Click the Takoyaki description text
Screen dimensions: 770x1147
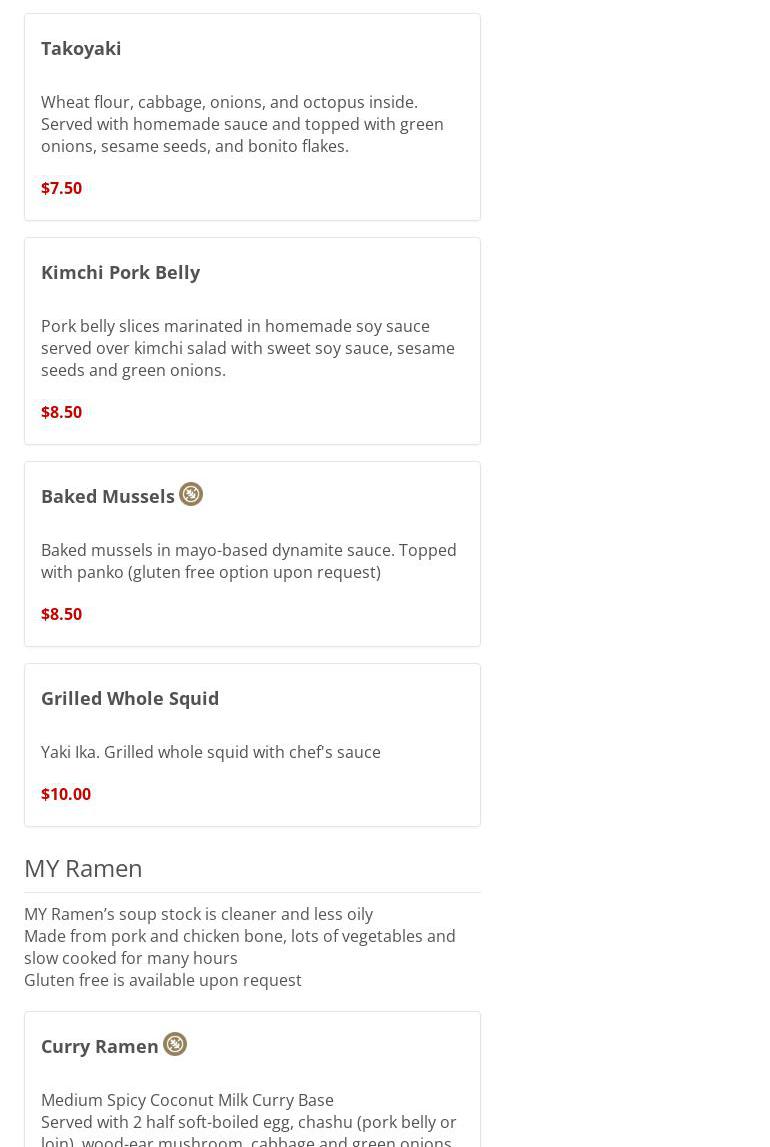[242, 124]
